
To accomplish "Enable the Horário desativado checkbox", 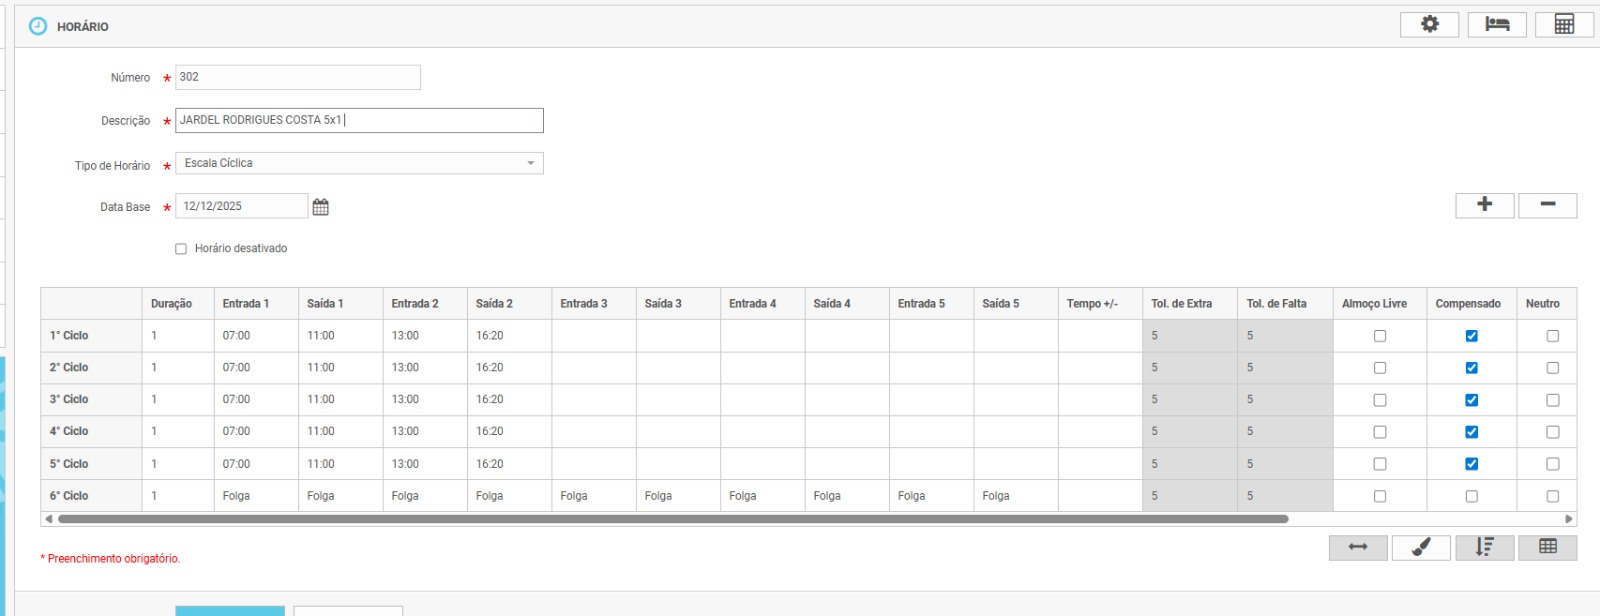I will pos(181,249).
